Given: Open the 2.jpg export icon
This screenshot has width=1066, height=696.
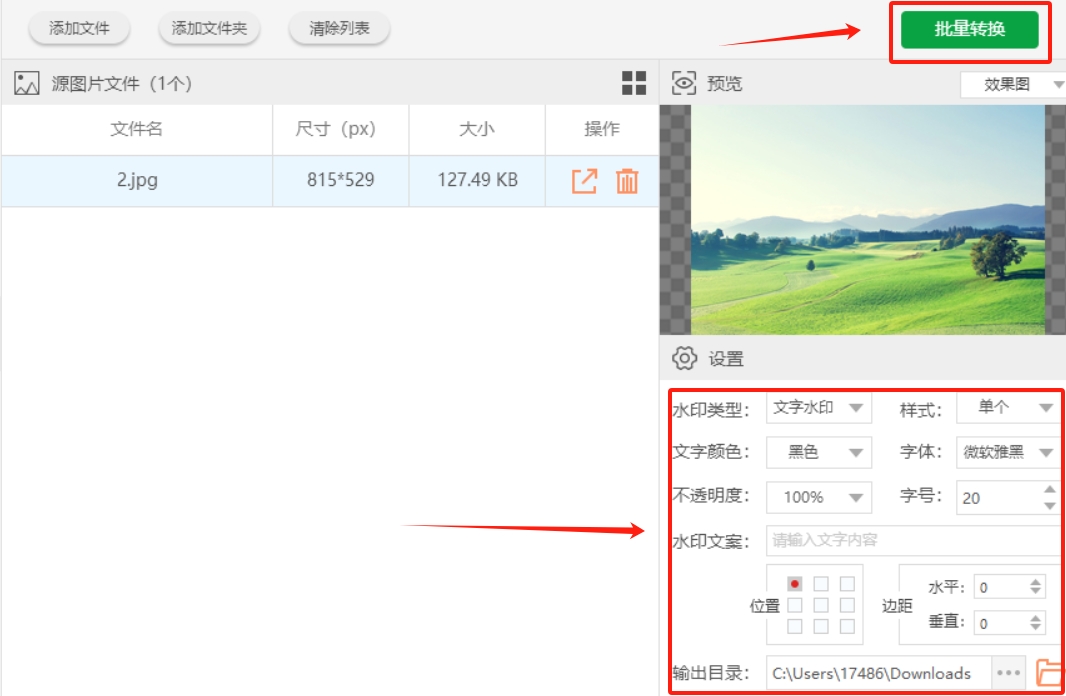Looking at the screenshot, I should point(584,181).
